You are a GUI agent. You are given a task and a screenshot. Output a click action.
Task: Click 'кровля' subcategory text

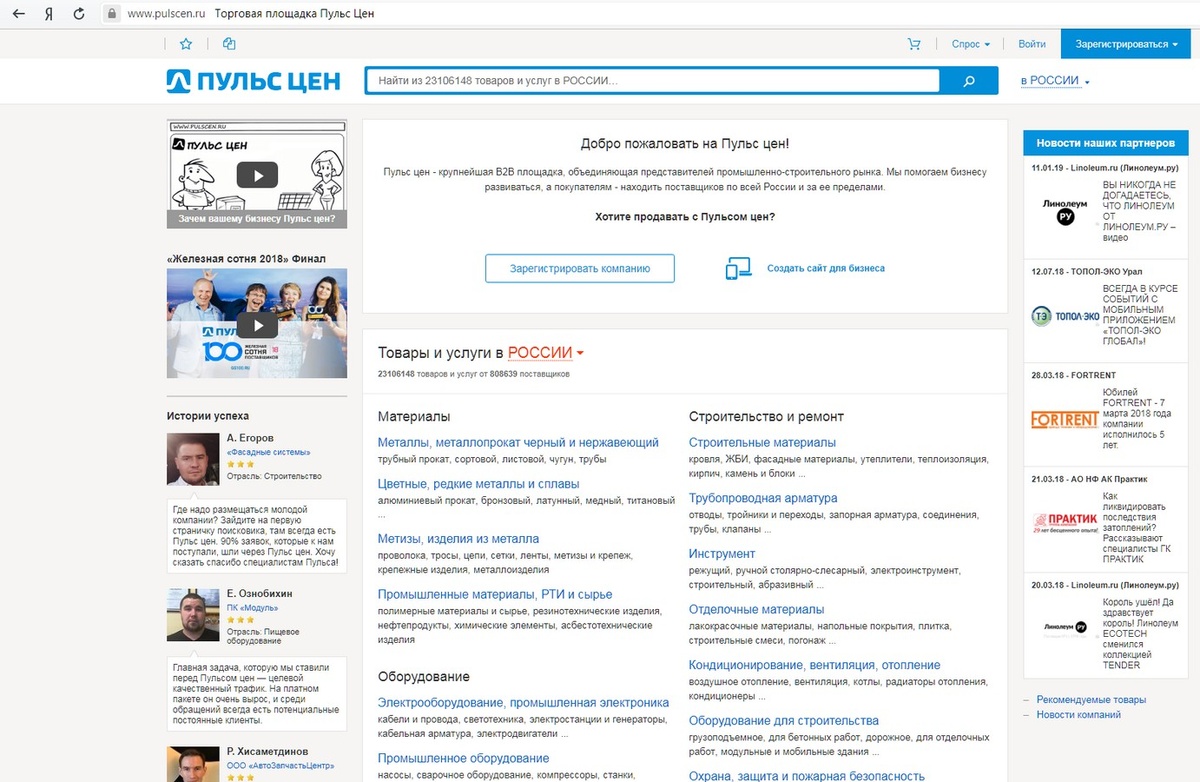click(706, 460)
